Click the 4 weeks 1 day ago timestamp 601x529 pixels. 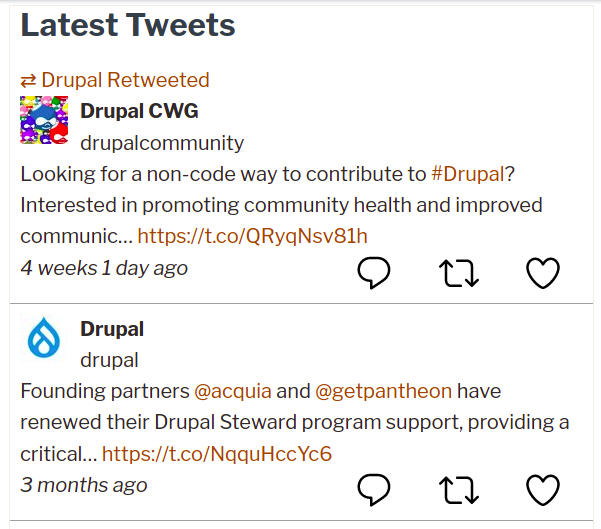tap(104, 268)
